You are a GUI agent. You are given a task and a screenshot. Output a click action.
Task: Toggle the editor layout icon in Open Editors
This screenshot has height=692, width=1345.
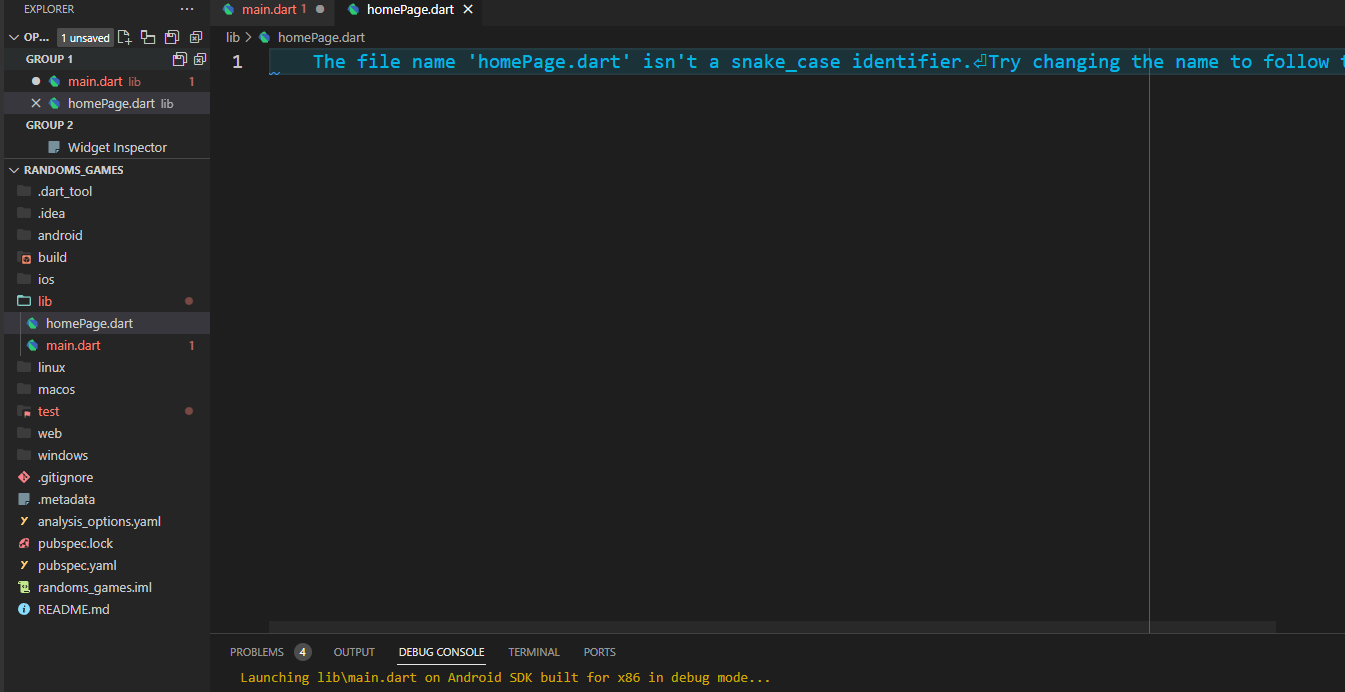148,37
